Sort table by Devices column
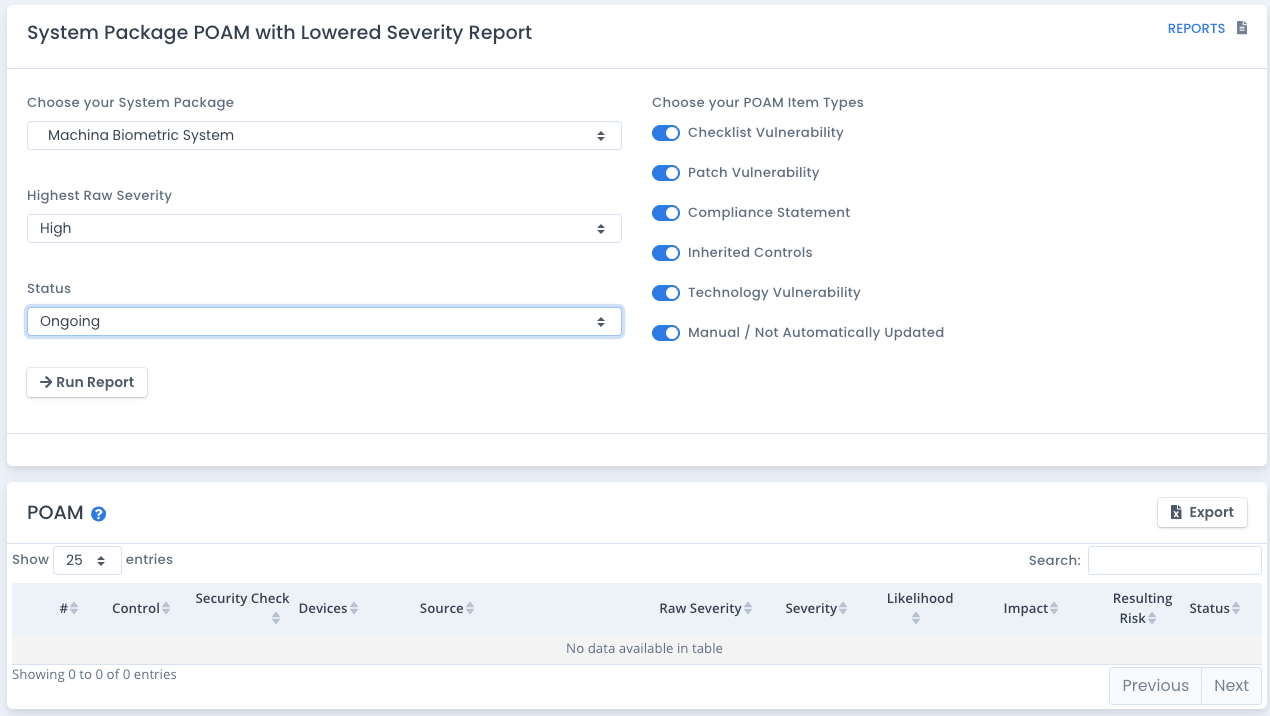The width and height of the screenshot is (1270, 716). pyautogui.click(x=328, y=608)
